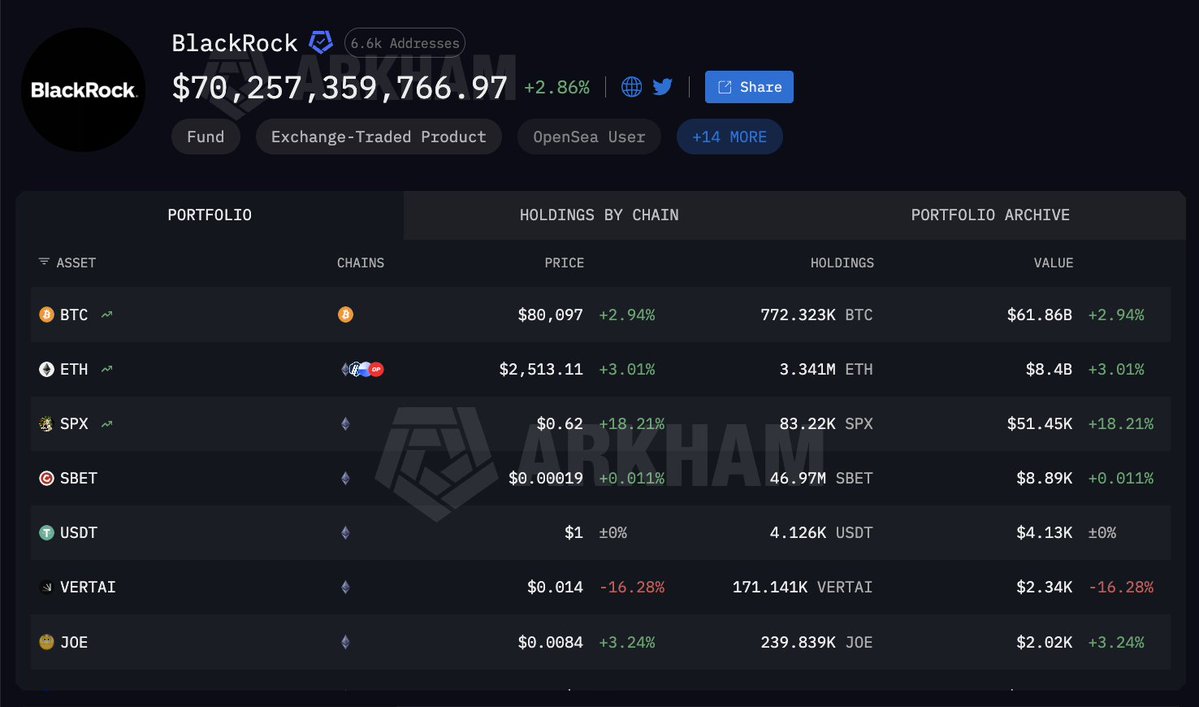Select the Fund tag

pyautogui.click(x=206, y=137)
